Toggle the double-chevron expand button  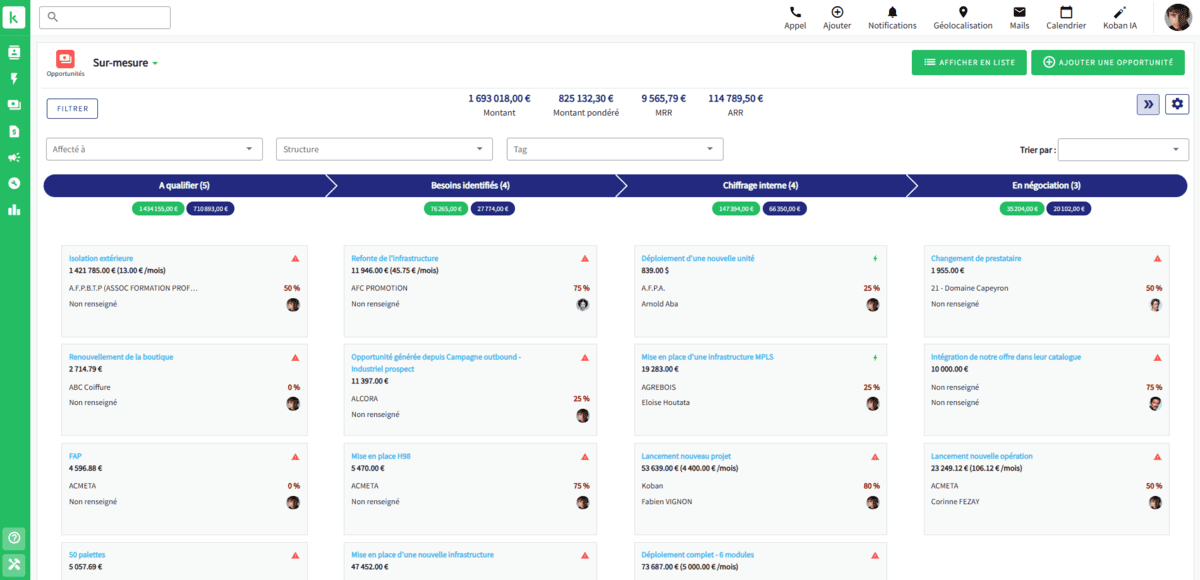click(1147, 105)
